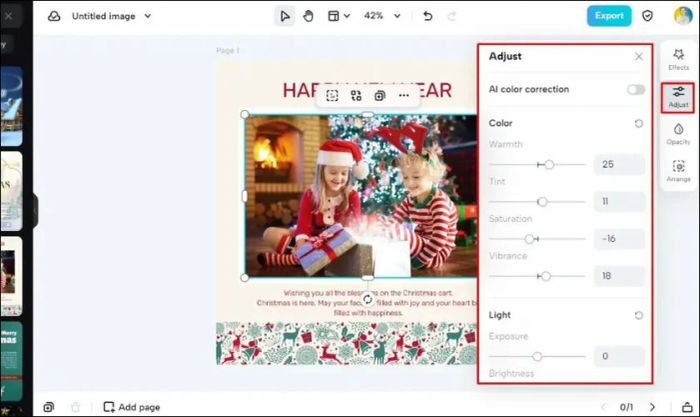Click the Exposure slider handle

coord(537,356)
